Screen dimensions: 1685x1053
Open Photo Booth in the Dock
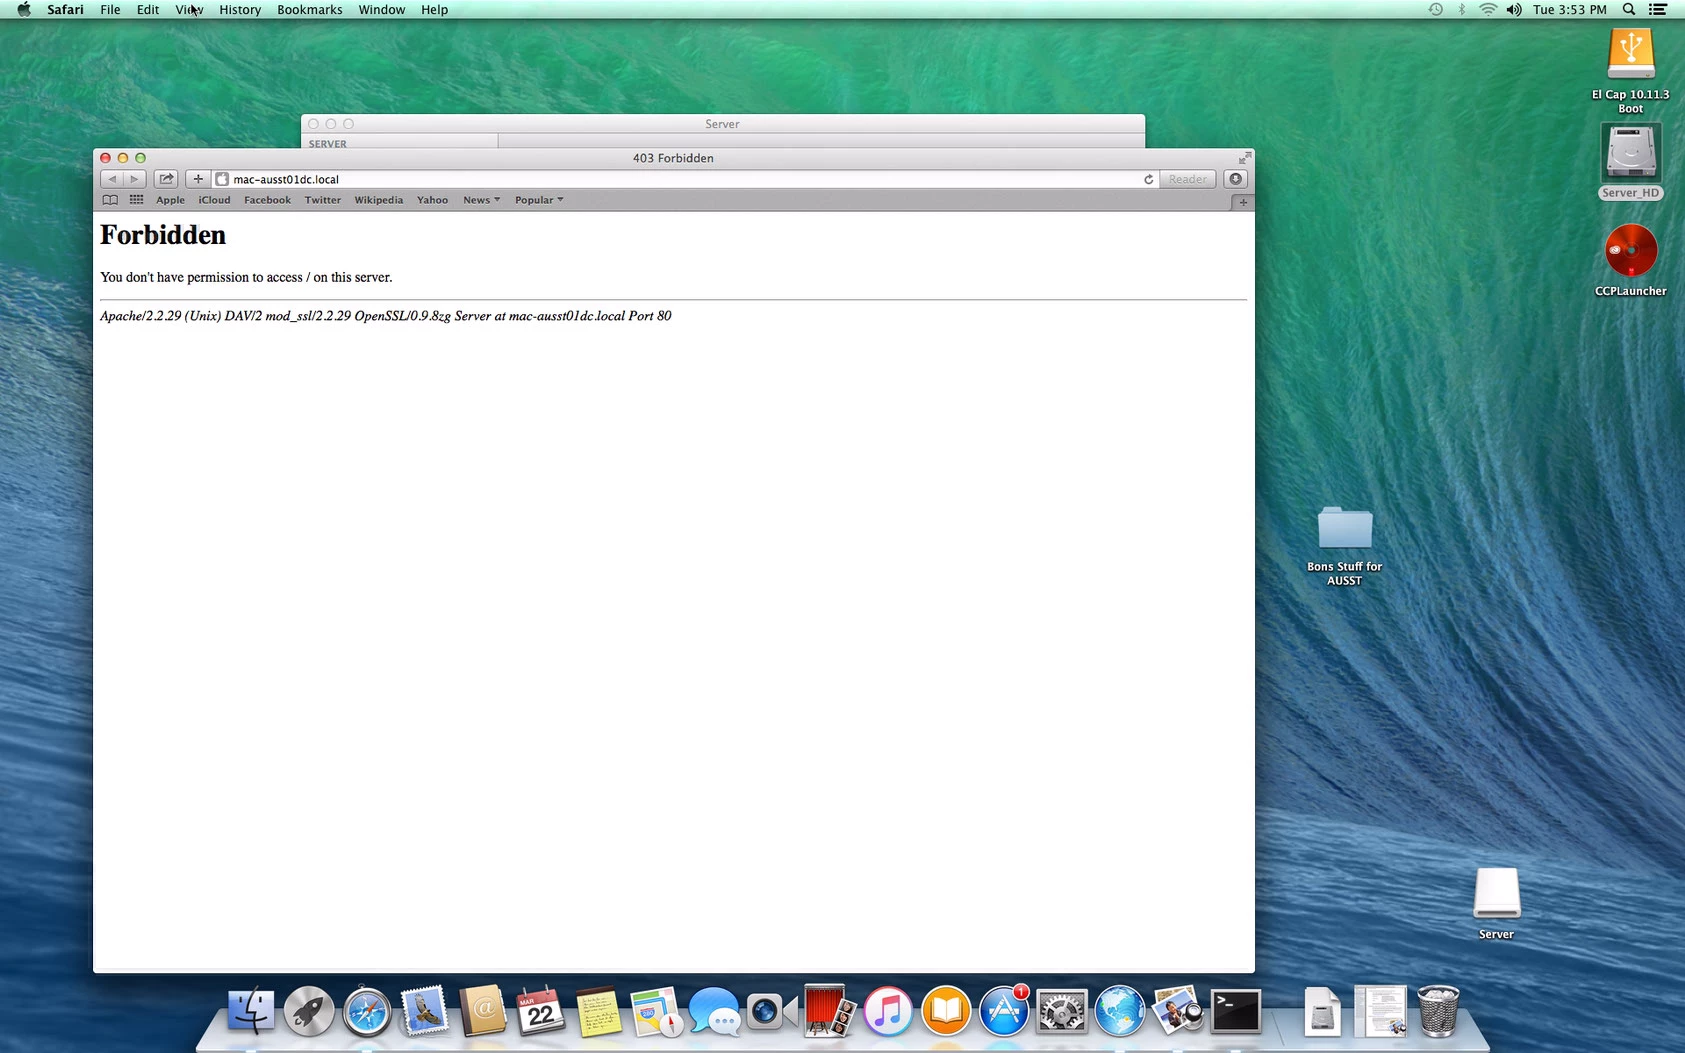pos(829,1011)
